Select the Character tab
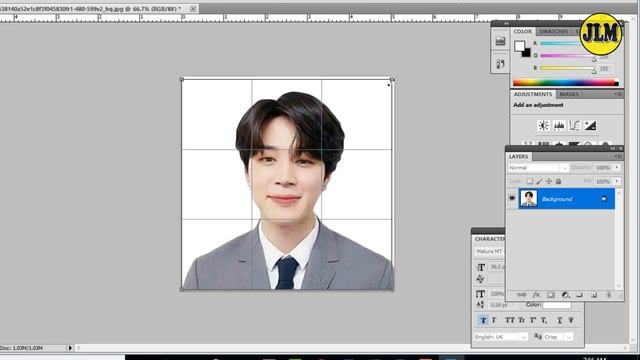Viewport: 640px width, 360px height. [x=489, y=239]
